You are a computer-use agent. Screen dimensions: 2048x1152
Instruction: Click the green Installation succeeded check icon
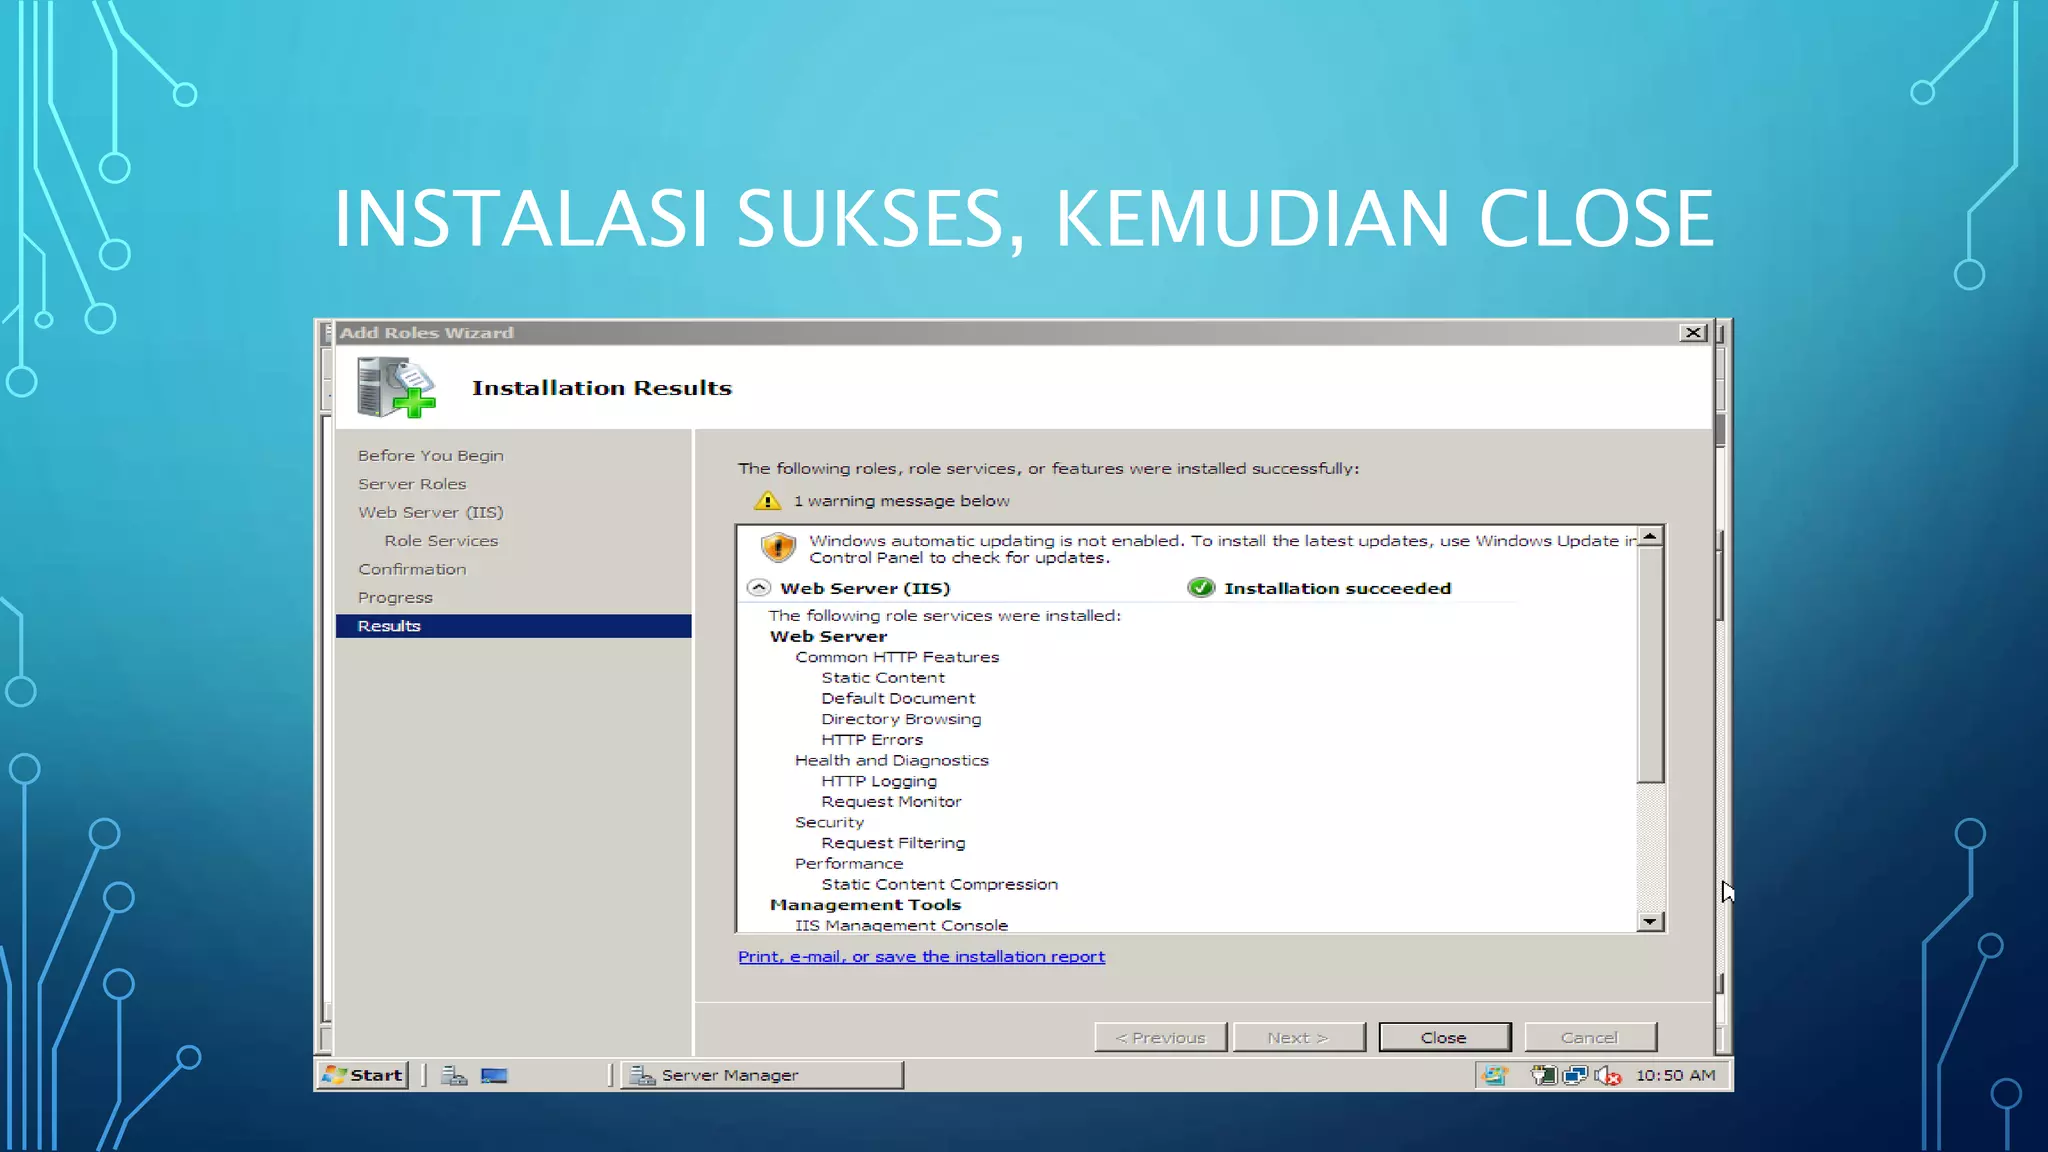[x=1201, y=588]
